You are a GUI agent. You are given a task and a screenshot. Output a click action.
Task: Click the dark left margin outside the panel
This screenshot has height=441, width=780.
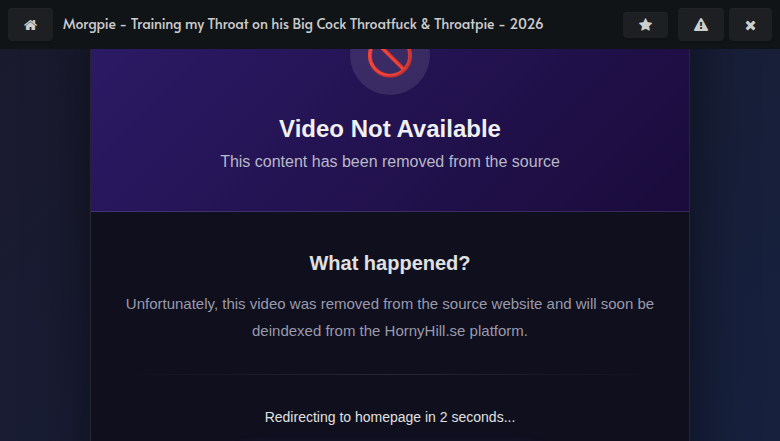(45, 245)
